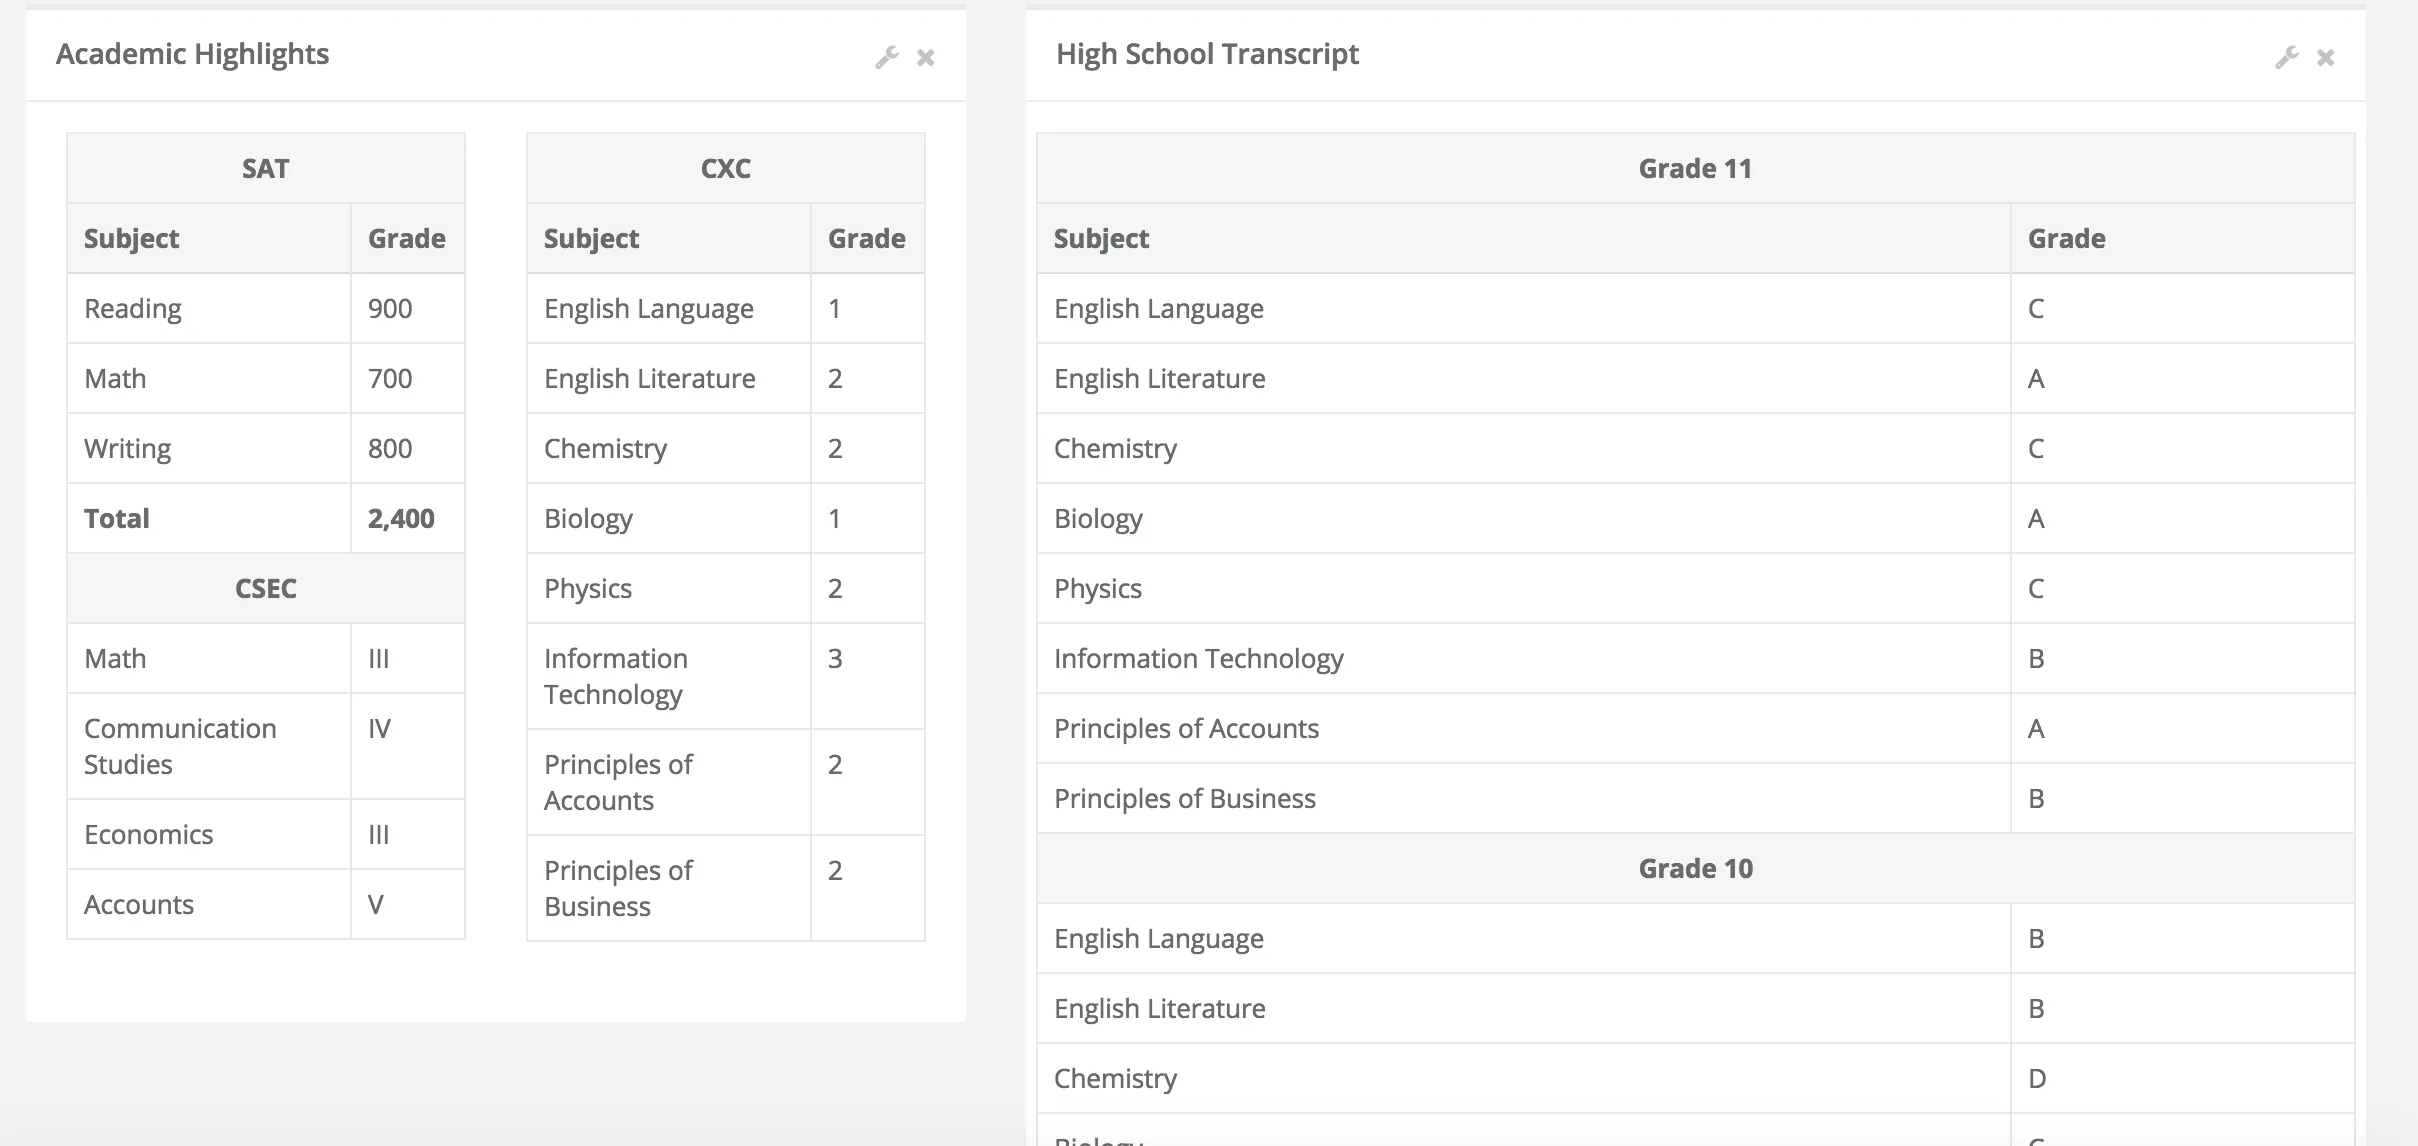Select the CSEC section header
2418x1146 pixels.
(x=265, y=588)
